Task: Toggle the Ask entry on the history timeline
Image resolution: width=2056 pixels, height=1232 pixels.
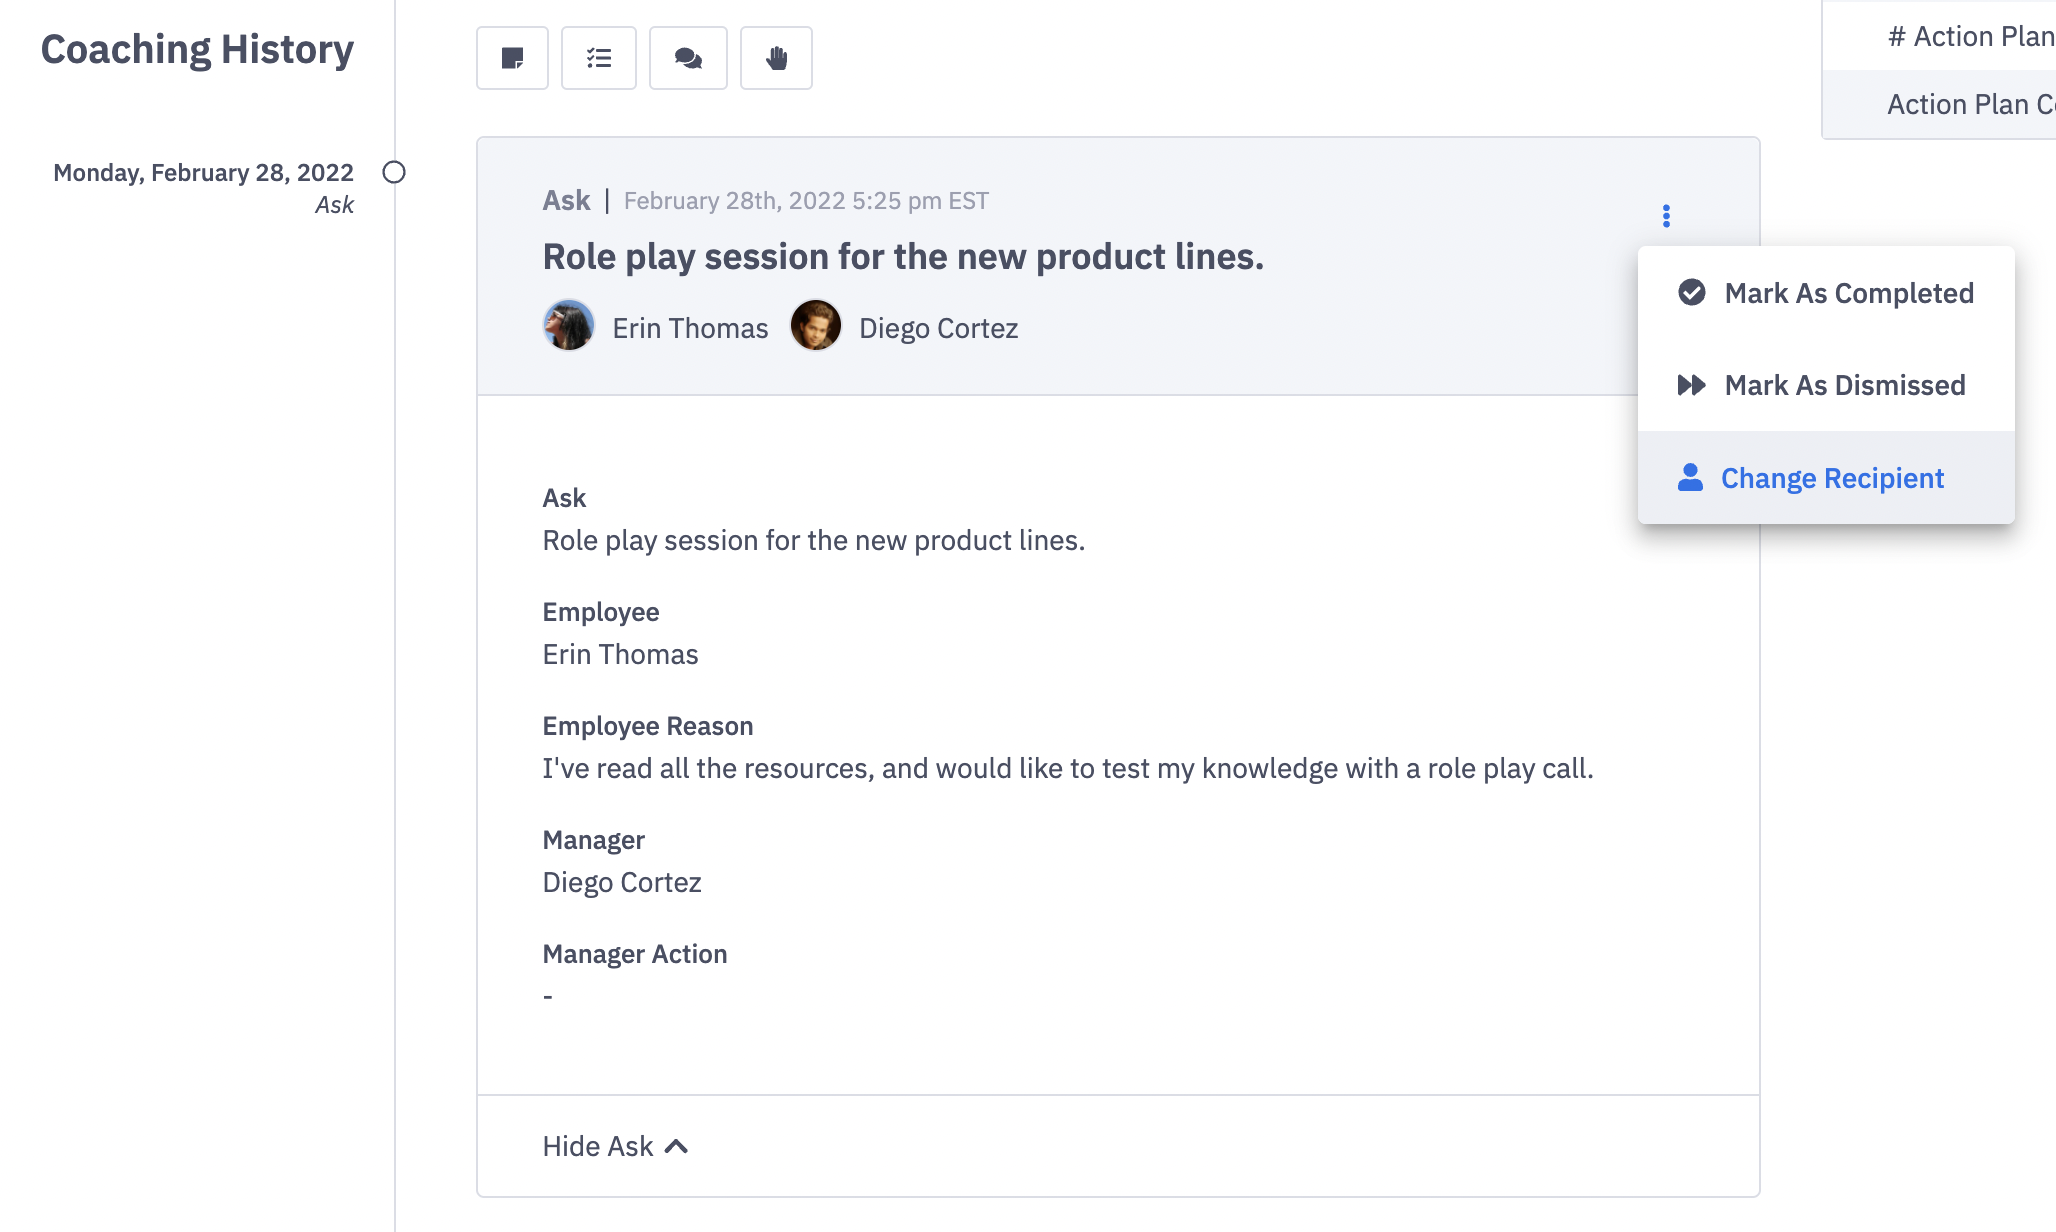Action: 335,204
